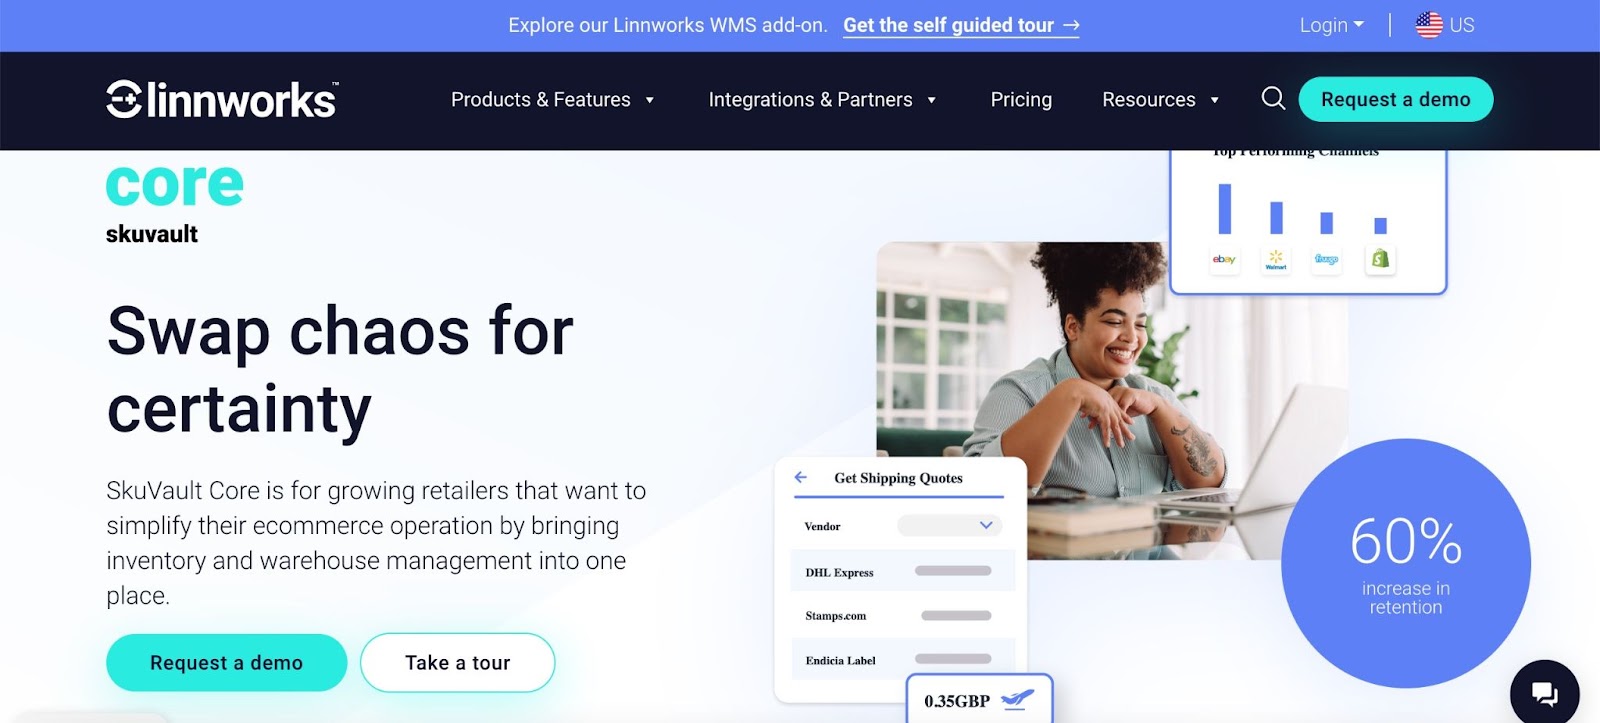Click Request a demo in navbar
This screenshot has width=1600, height=723.
click(1396, 99)
